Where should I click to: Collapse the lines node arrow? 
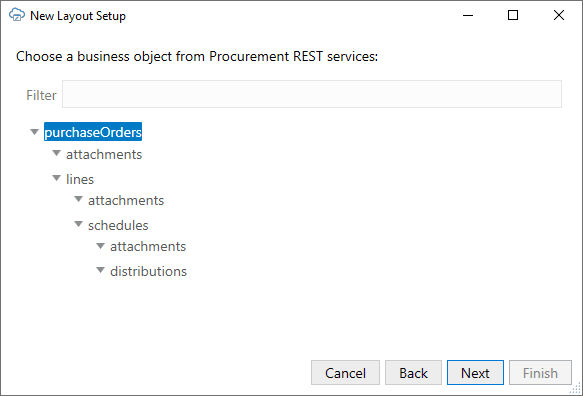56,178
